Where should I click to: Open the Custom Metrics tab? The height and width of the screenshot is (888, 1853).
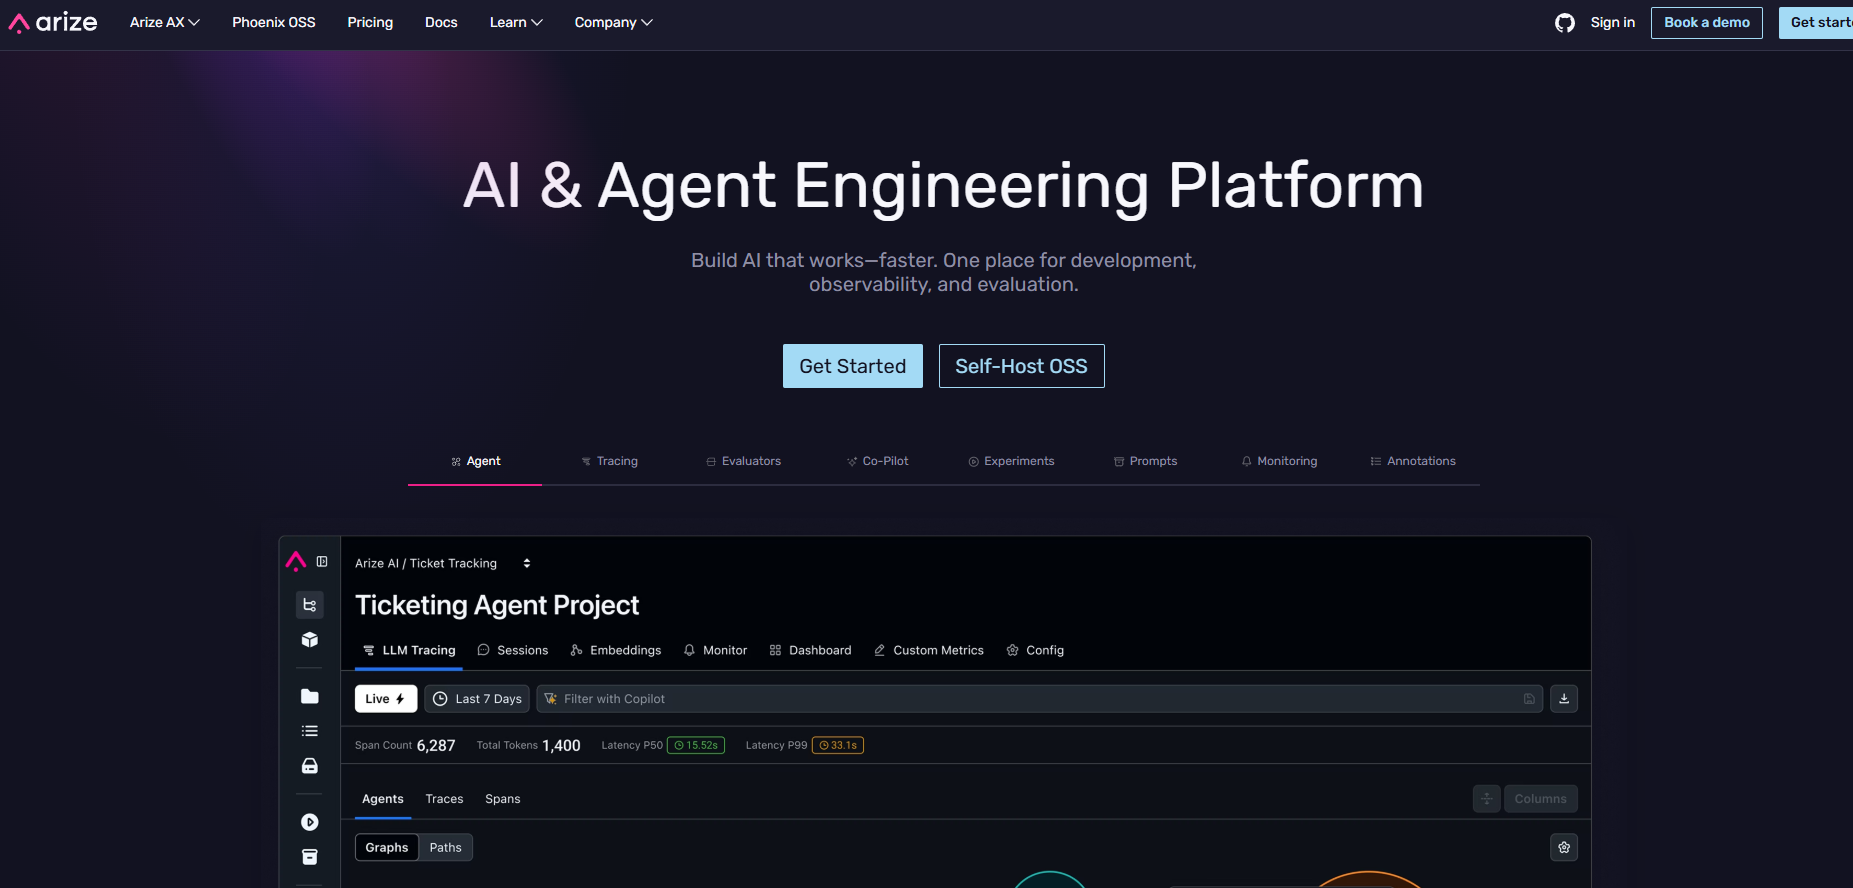click(929, 651)
